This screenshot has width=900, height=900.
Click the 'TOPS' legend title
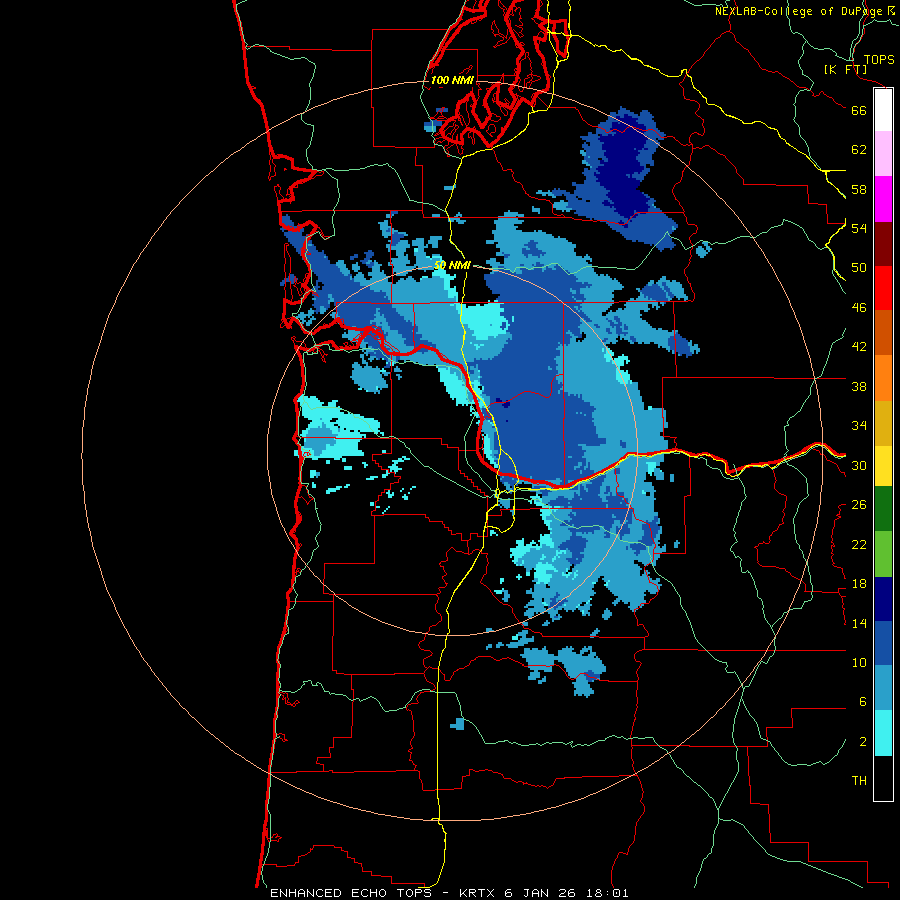click(879, 59)
